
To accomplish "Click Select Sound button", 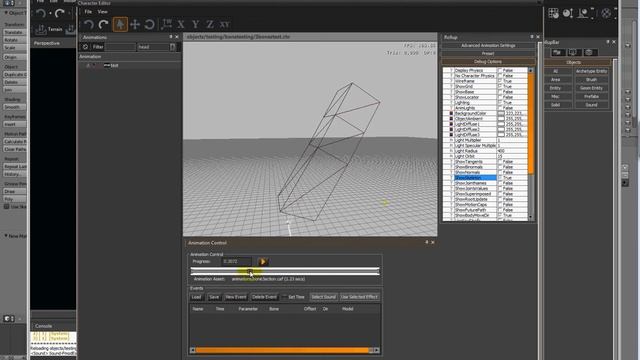I will (323, 297).
